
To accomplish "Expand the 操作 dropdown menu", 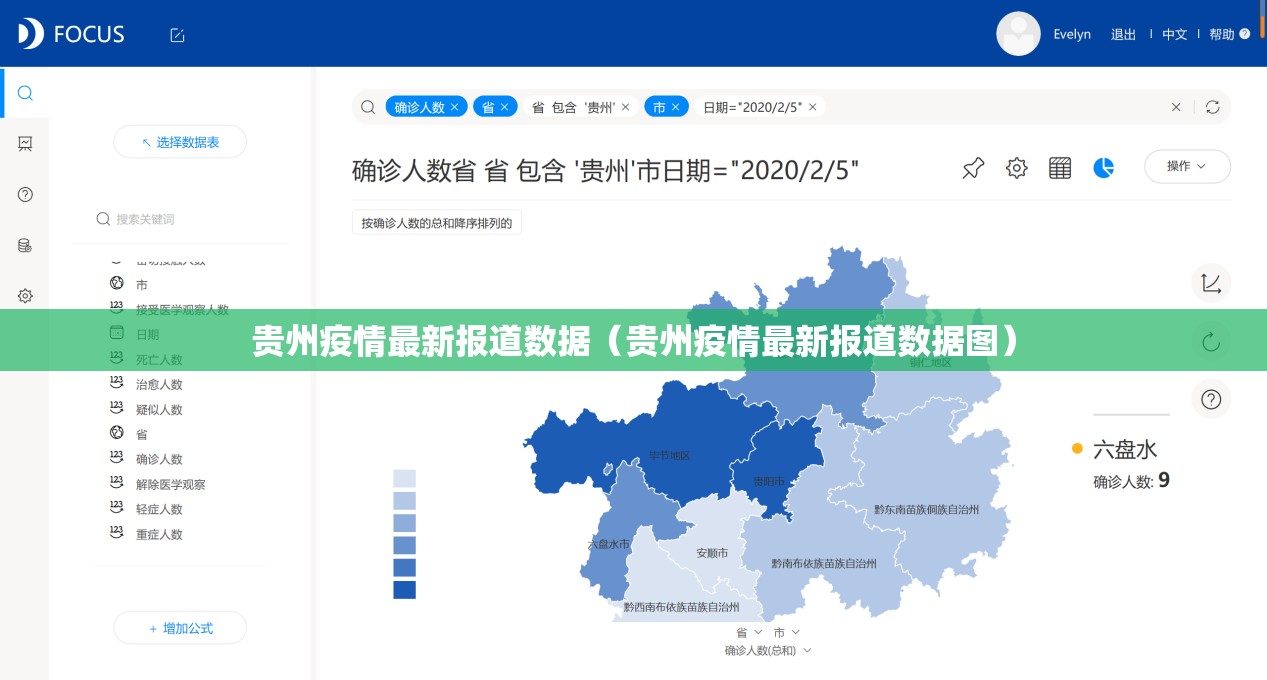I will click(1187, 167).
